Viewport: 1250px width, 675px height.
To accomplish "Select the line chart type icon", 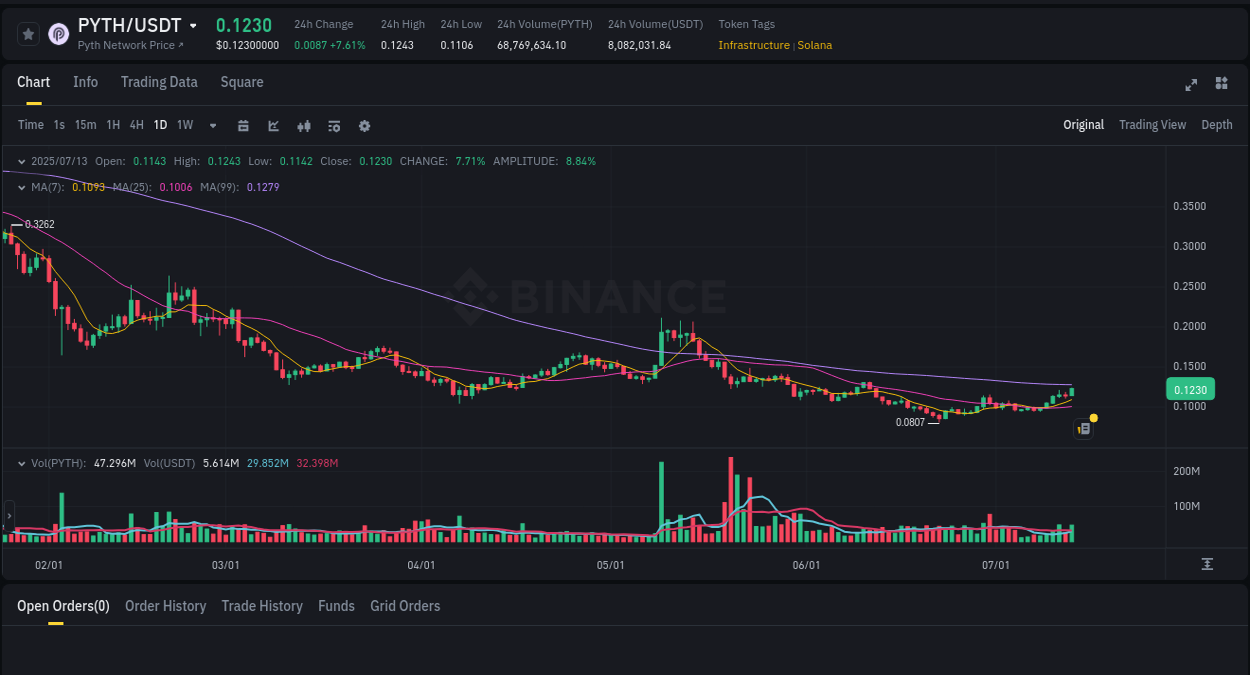I will click(272, 125).
